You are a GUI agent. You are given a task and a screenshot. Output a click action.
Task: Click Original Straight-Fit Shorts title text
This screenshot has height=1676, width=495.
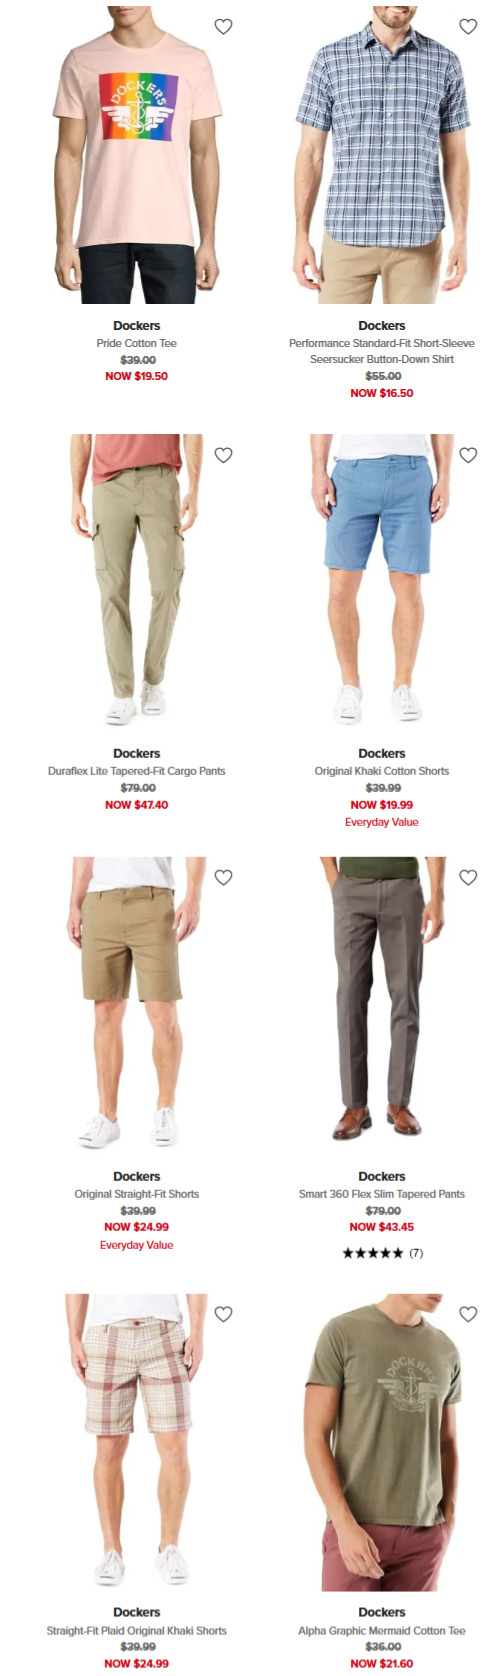[x=137, y=1194]
